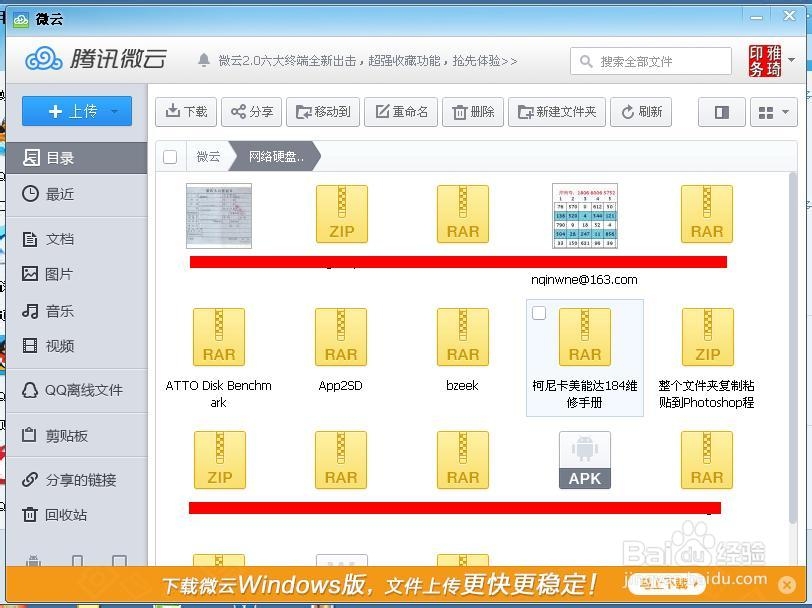812x608 pixels.
Task: Check the box on 柯尼卡美能达184维修手册 file
Action: click(539, 313)
